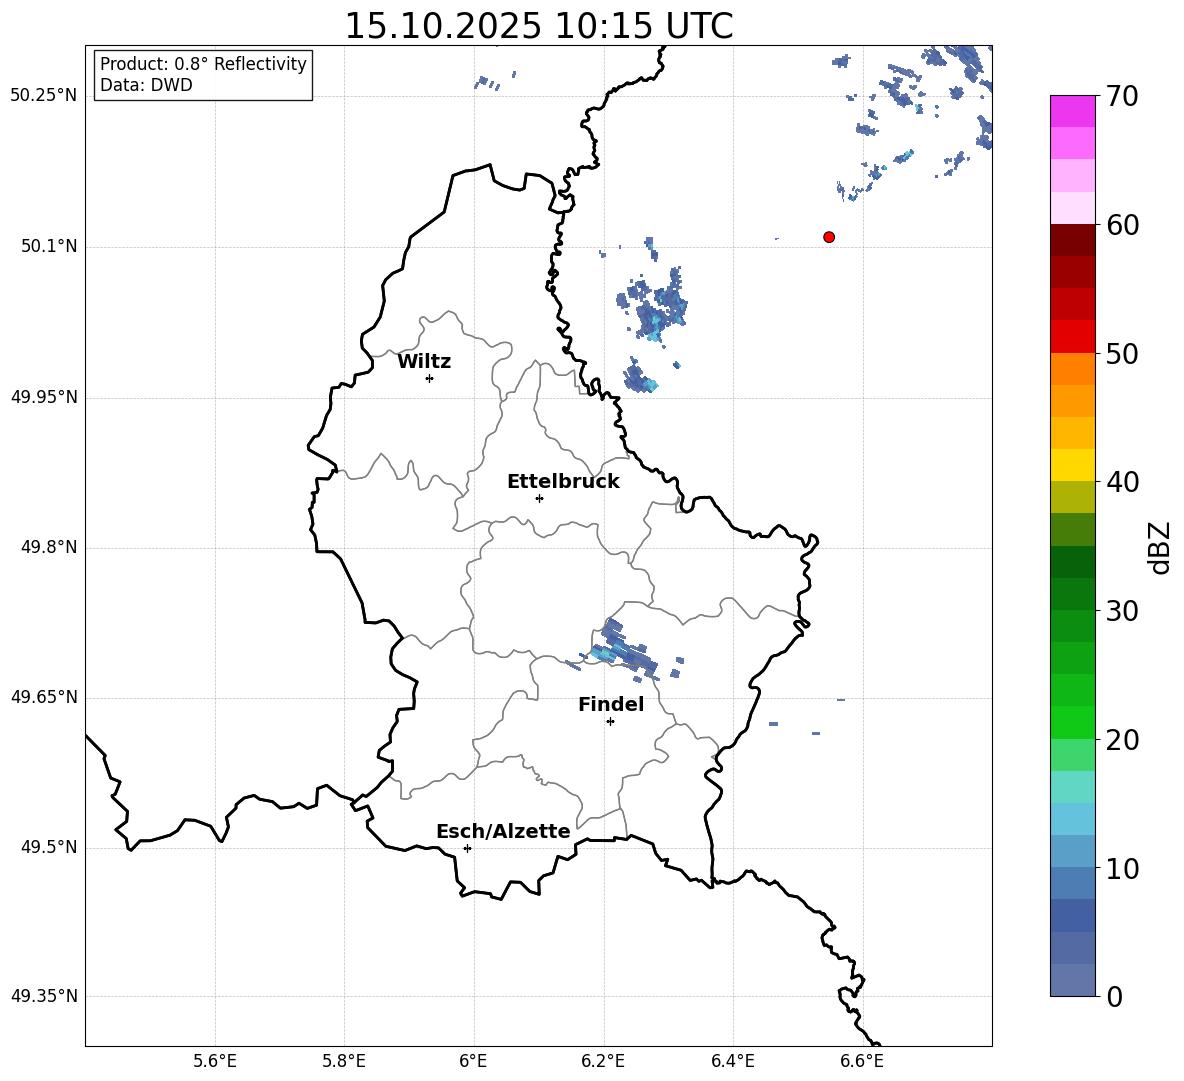Click the Findel station cross marker
Screen dimensions: 1184x1081
tap(610, 722)
